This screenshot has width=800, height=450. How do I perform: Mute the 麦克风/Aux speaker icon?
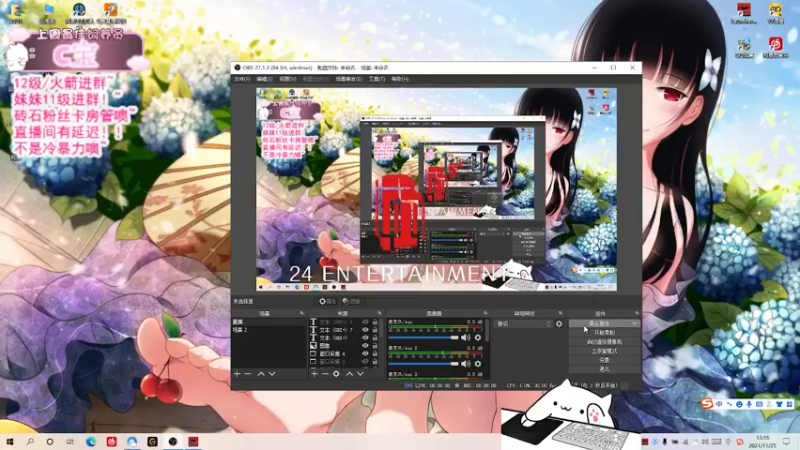466,337
